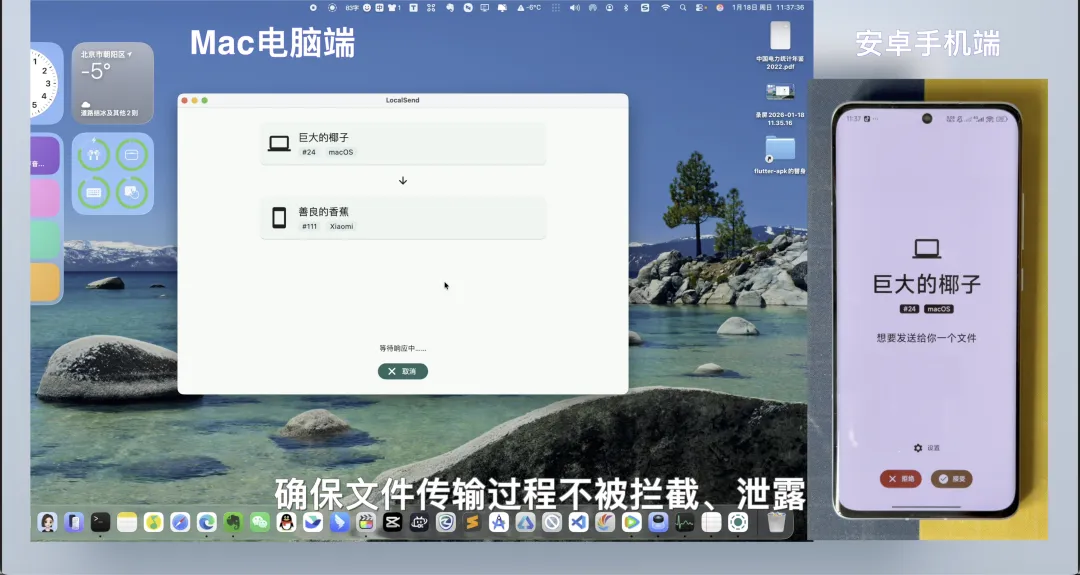Open QQ penguin icon in Dock
Image resolution: width=1080 pixels, height=575 pixels.
pyautogui.click(x=287, y=523)
